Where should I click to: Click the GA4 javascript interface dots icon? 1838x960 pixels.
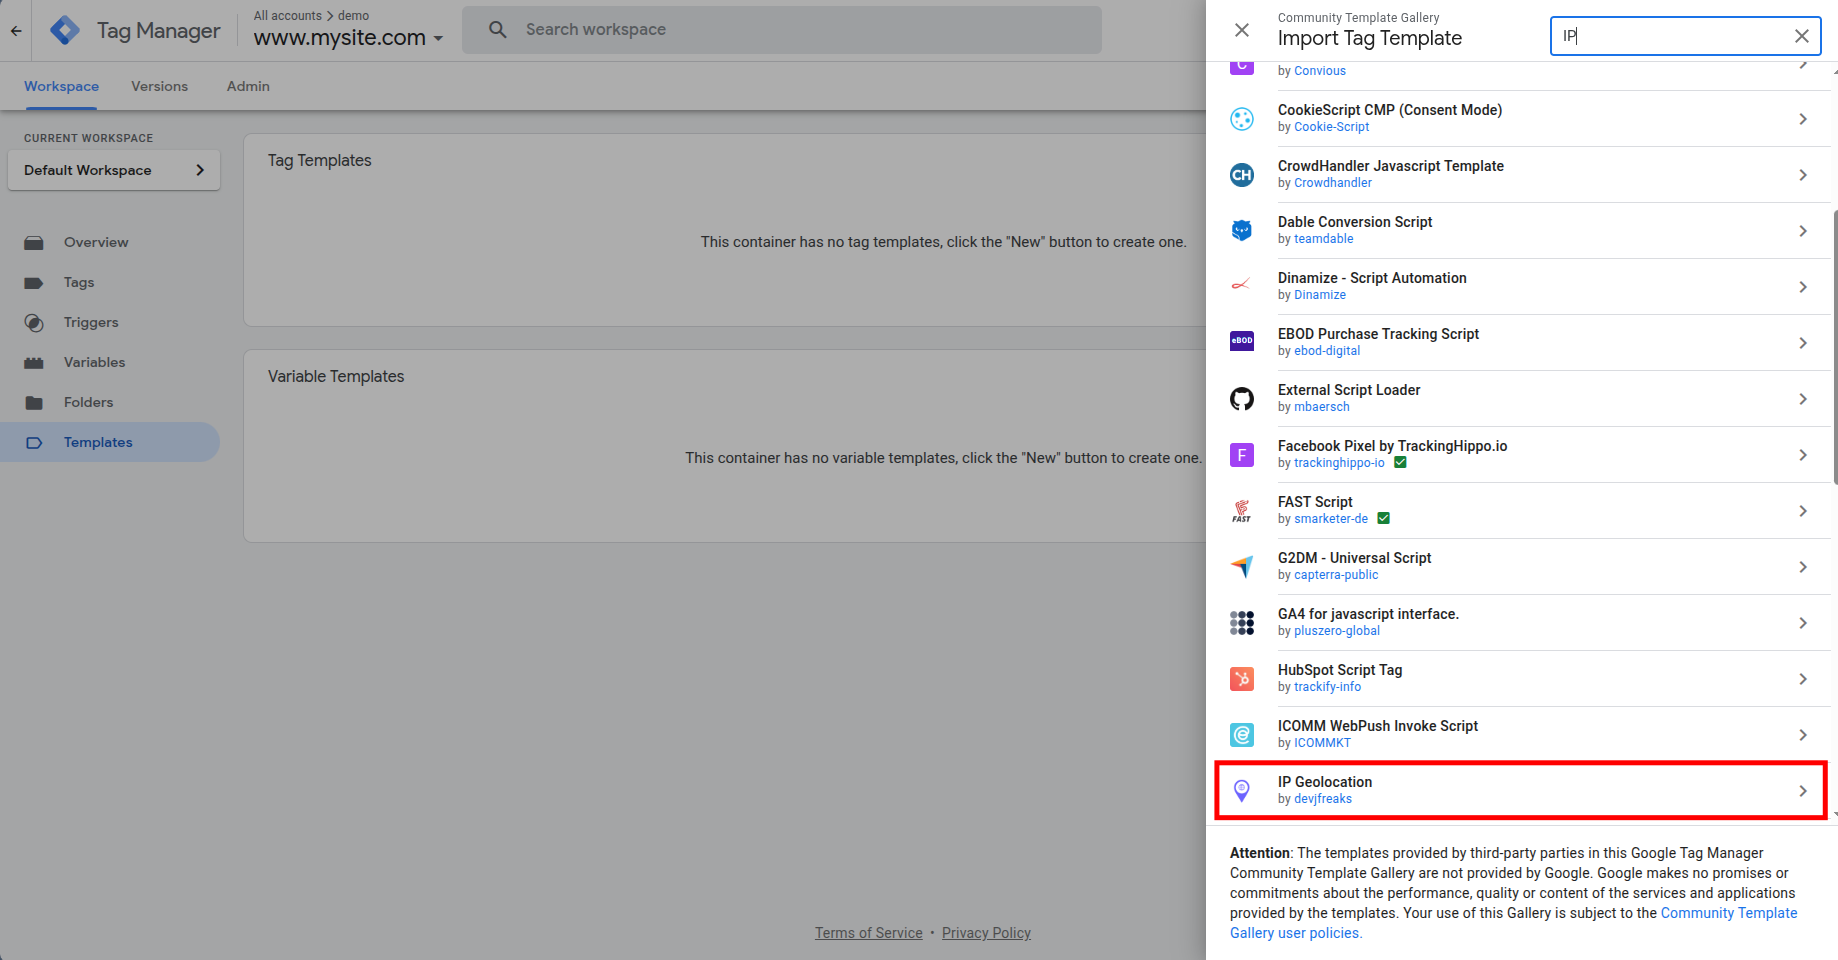[x=1242, y=623]
